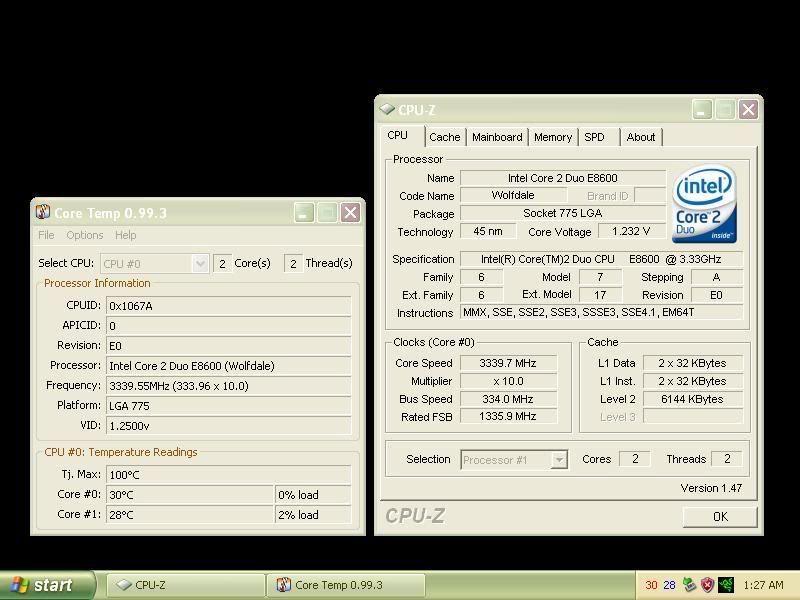
Task: Click the CPUID field showing 0x1067A
Action: [x=229, y=306]
